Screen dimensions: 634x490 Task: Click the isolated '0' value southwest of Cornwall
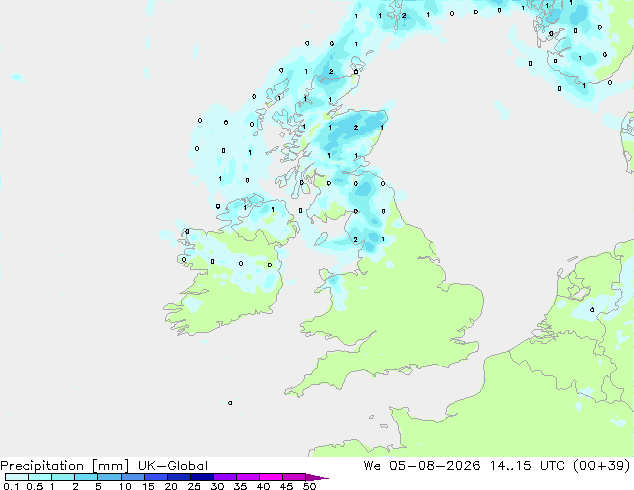coord(230,403)
